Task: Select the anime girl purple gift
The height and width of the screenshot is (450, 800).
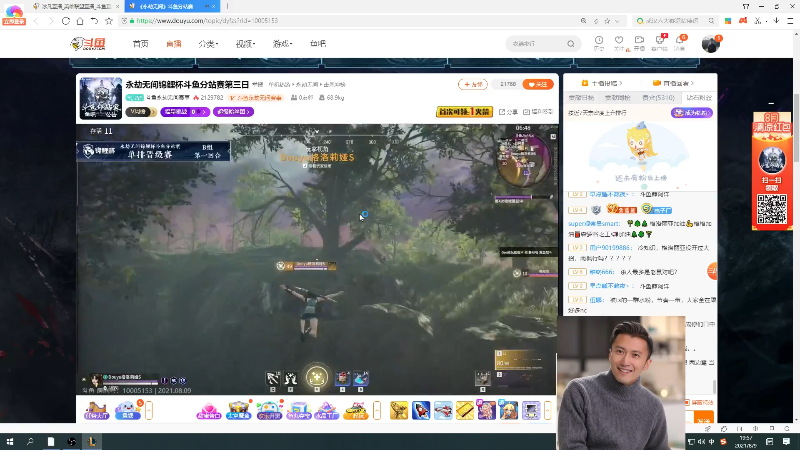Action: (487, 410)
